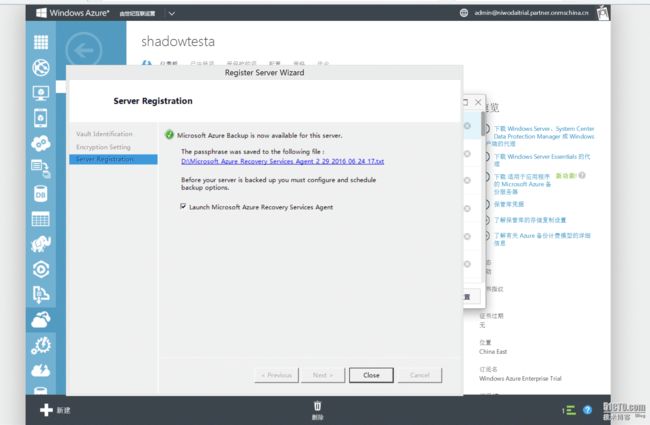This screenshot has width=650, height=425.
Task: Click 'Microsoft Azure Backup is now available' message
Action: click(260, 136)
